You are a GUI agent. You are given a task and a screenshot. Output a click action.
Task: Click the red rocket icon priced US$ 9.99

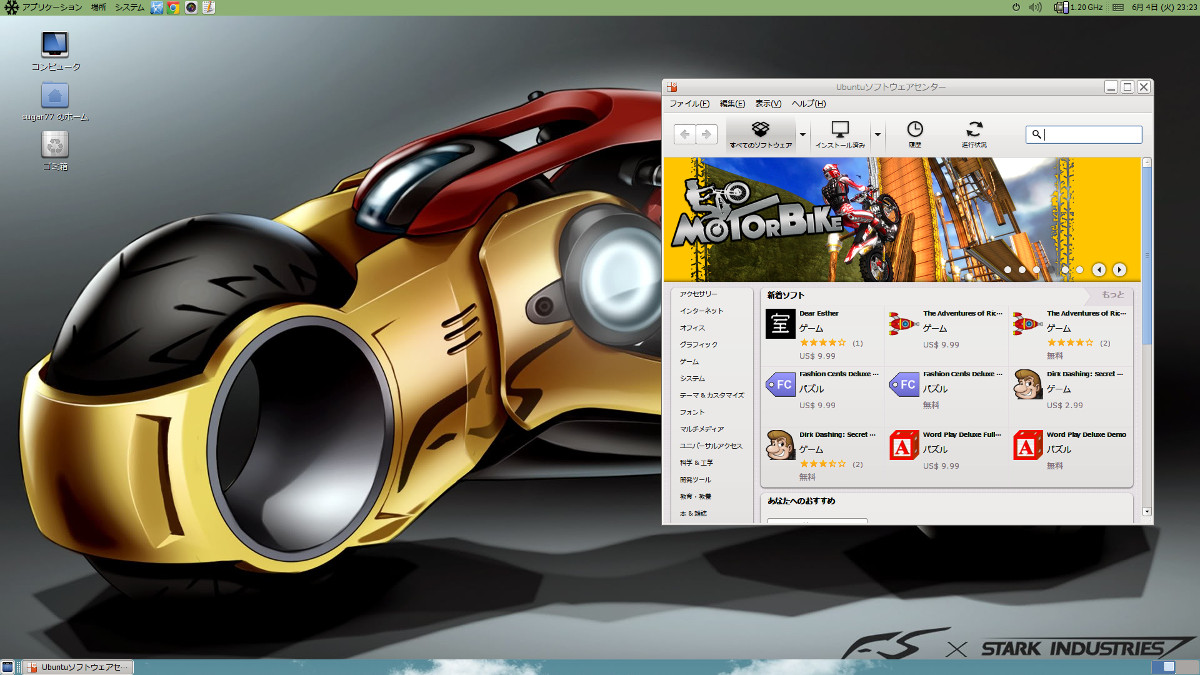pyautogui.click(x=904, y=324)
